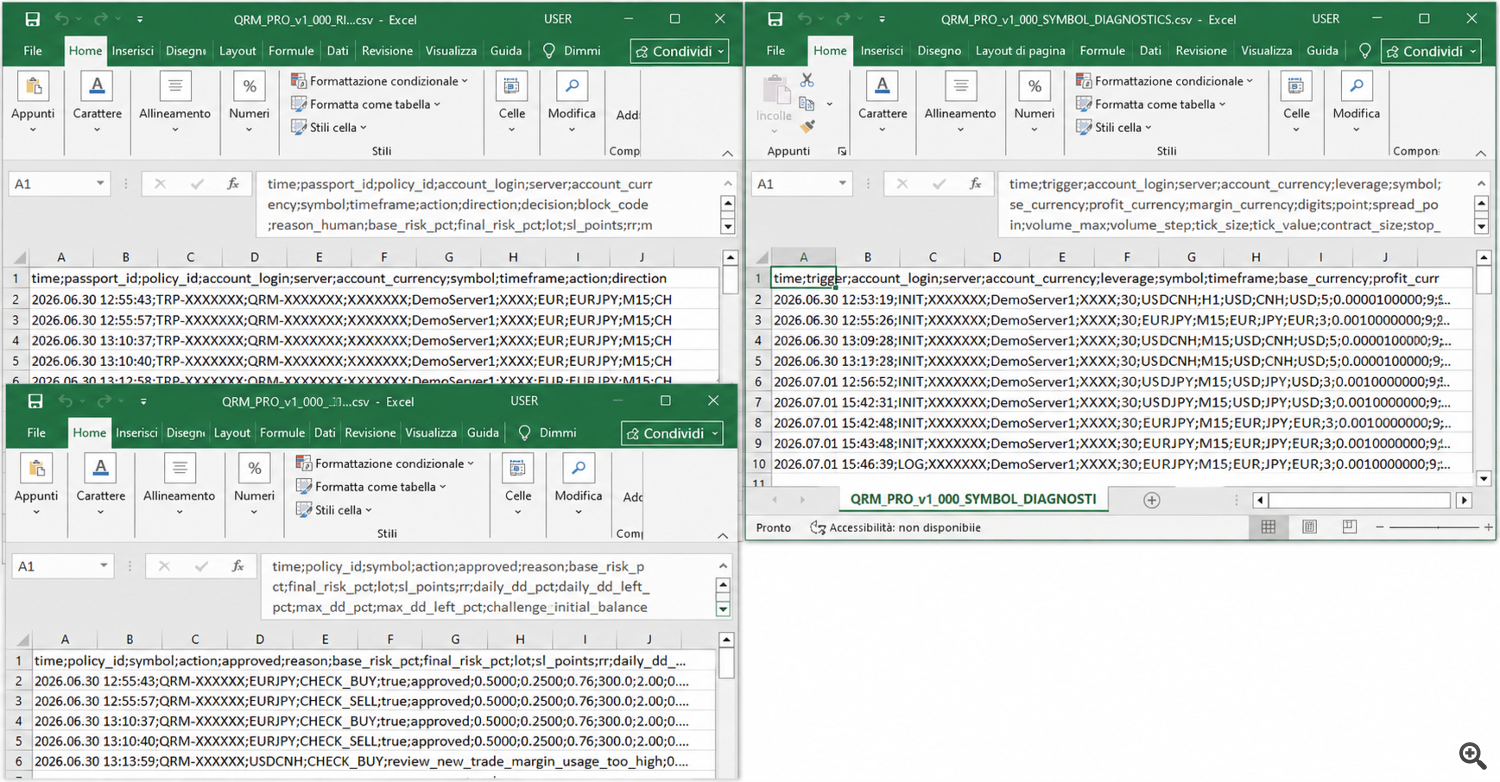This screenshot has height=782, width=1500.
Task: Open the File tab in the top-left window
Action: pyautogui.click(x=33, y=51)
